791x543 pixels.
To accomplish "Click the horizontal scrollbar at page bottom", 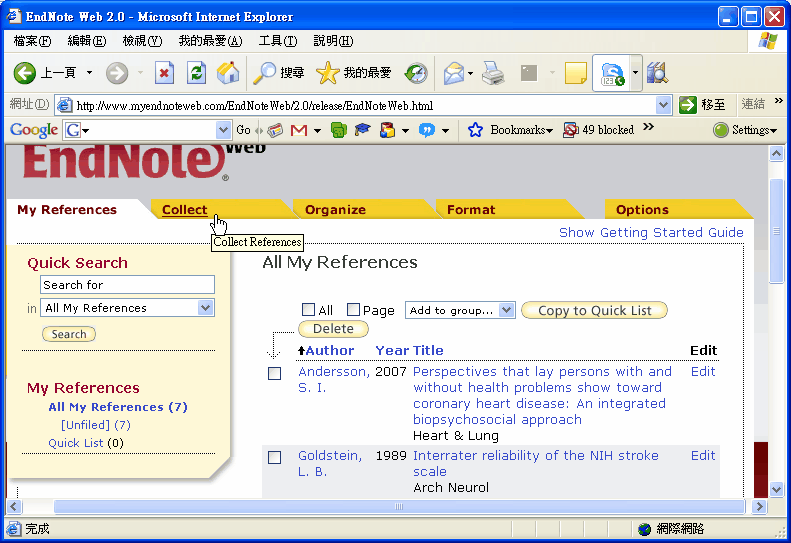I will [x=398, y=507].
